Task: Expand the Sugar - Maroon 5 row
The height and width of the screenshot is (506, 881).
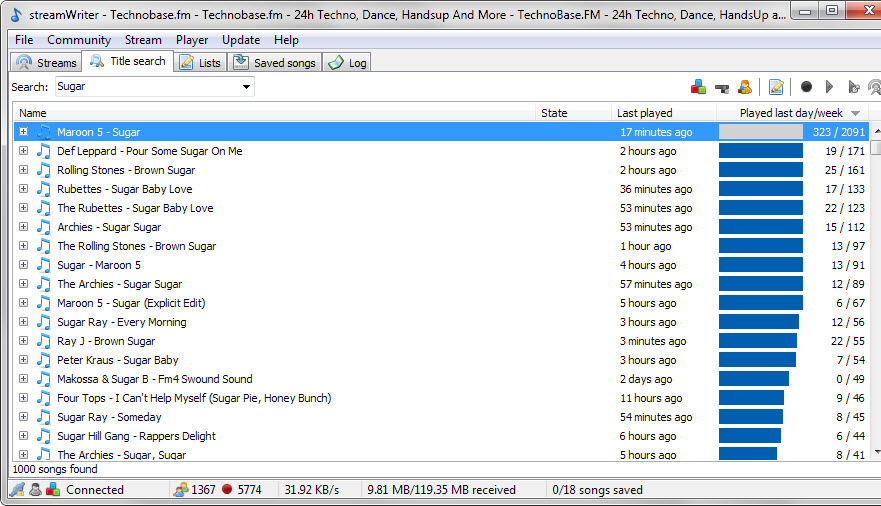Action: [24, 265]
